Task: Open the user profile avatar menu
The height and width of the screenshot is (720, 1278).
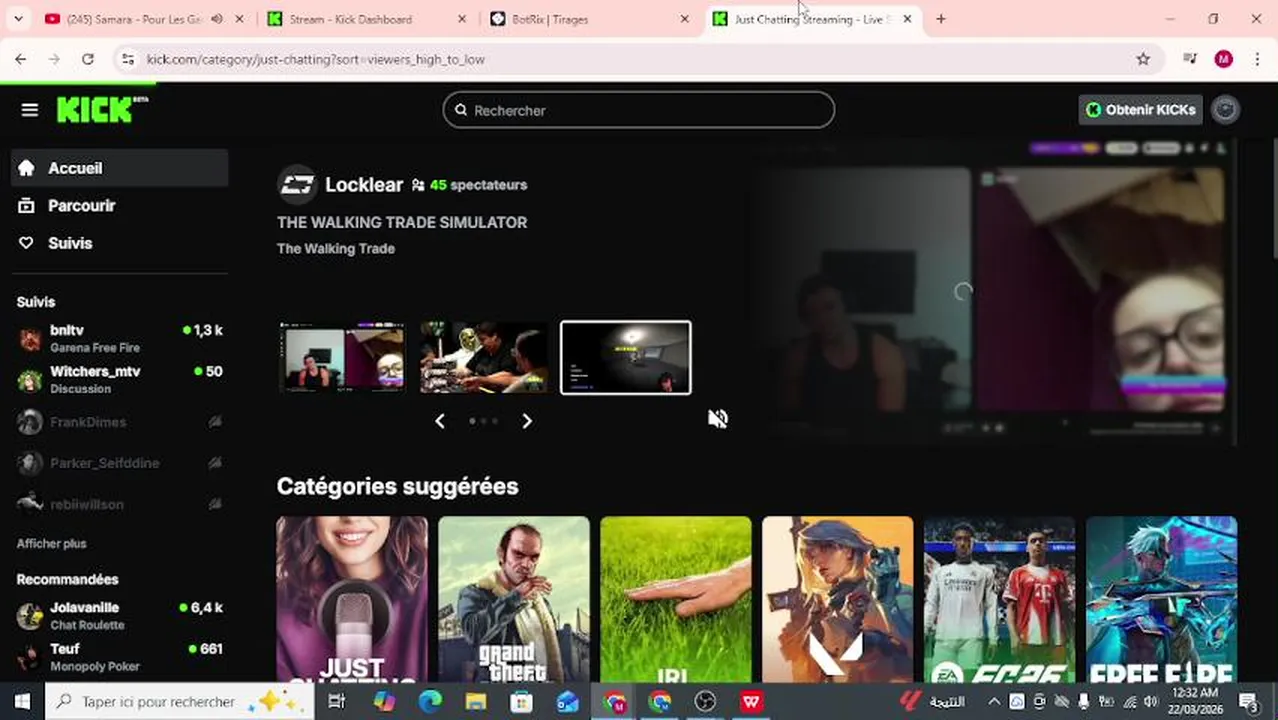Action: tap(1225, 110)
